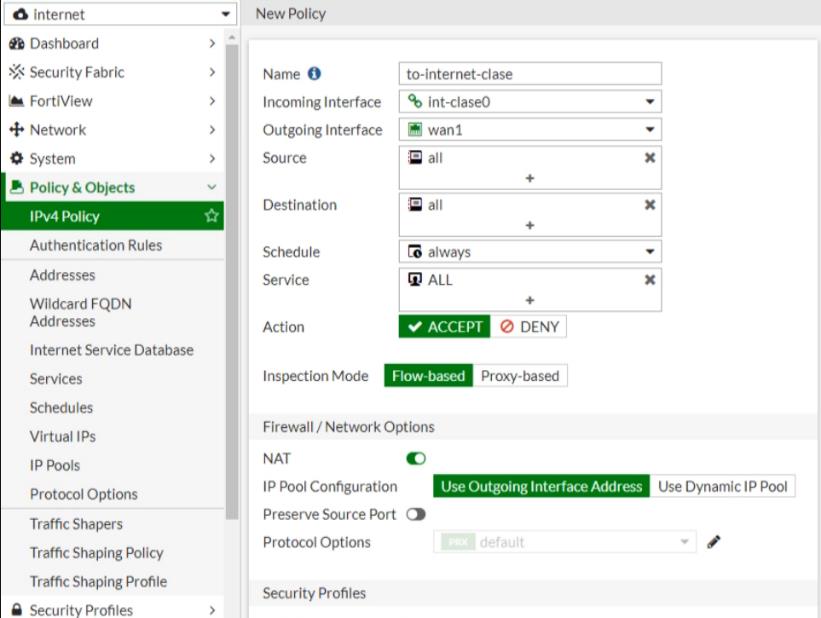Click the int-clase0 interface icon
The height and width of the screenshot is (618, 821).
[415, 102]
